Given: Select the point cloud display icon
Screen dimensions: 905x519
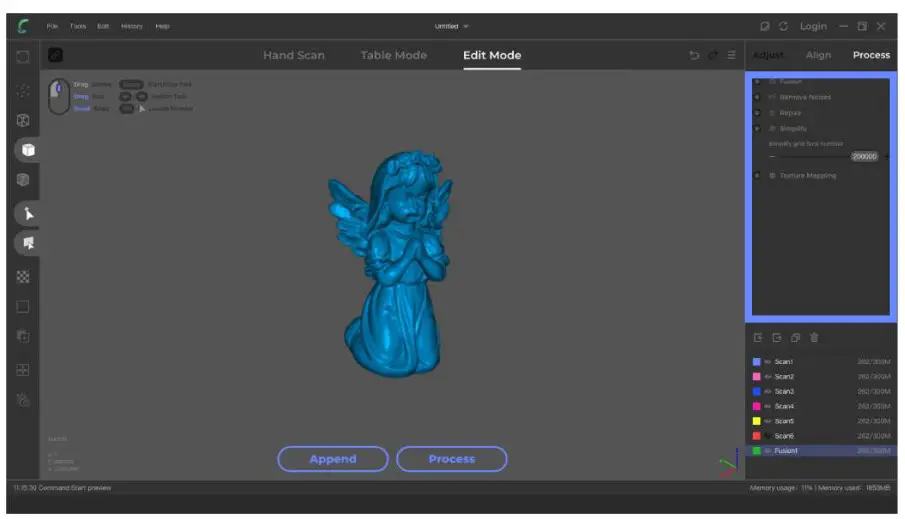Looking at the screenshot, I should [23, 91].
